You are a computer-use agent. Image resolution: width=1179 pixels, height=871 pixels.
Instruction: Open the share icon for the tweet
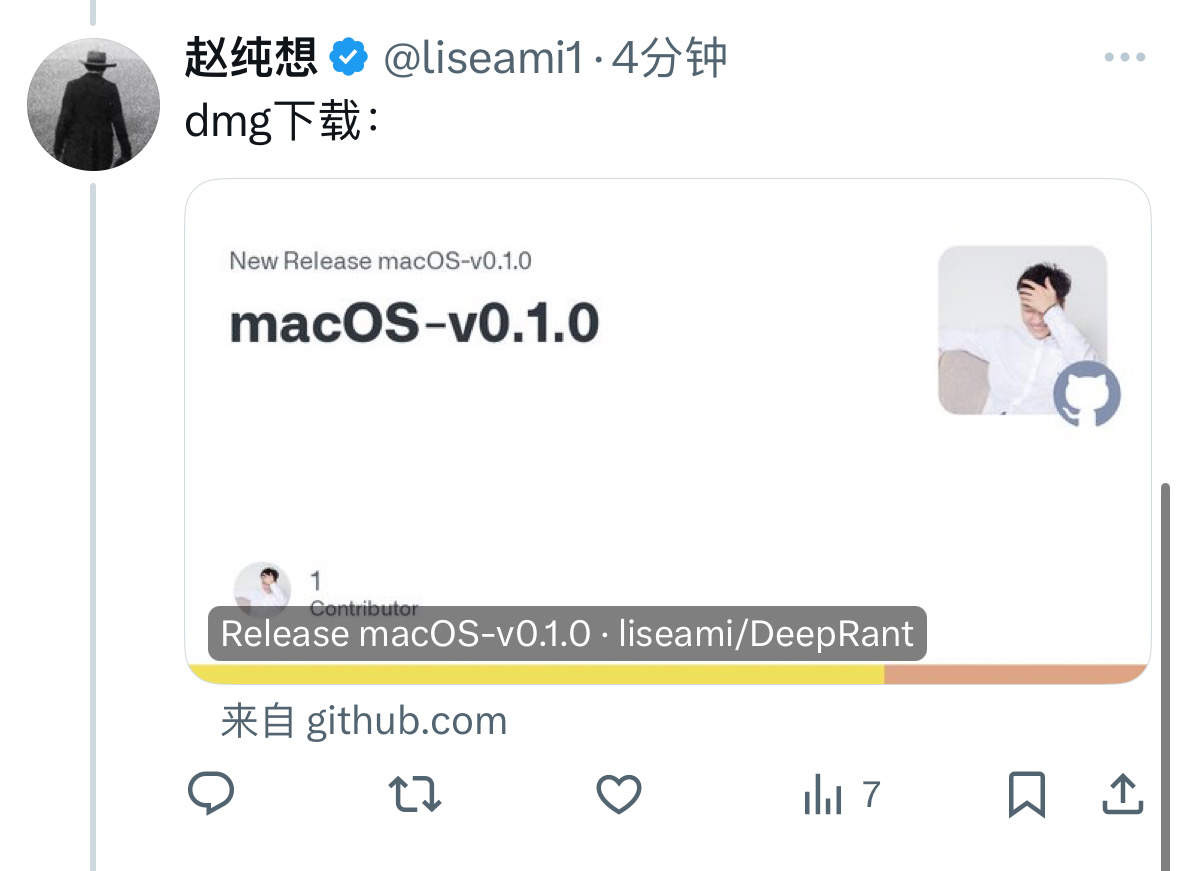point(1123,794)
